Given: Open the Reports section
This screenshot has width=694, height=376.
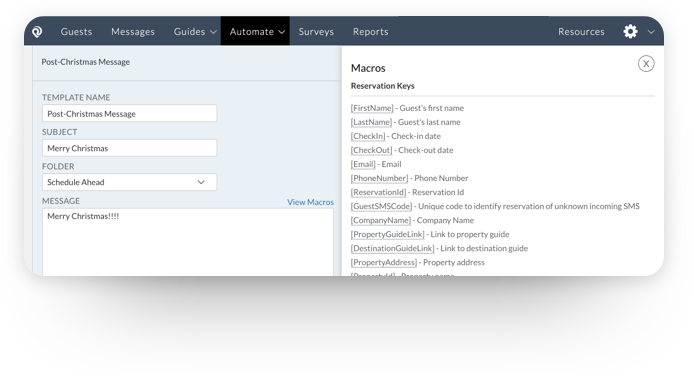Looking at the screenshot, I should coord(370,31).
